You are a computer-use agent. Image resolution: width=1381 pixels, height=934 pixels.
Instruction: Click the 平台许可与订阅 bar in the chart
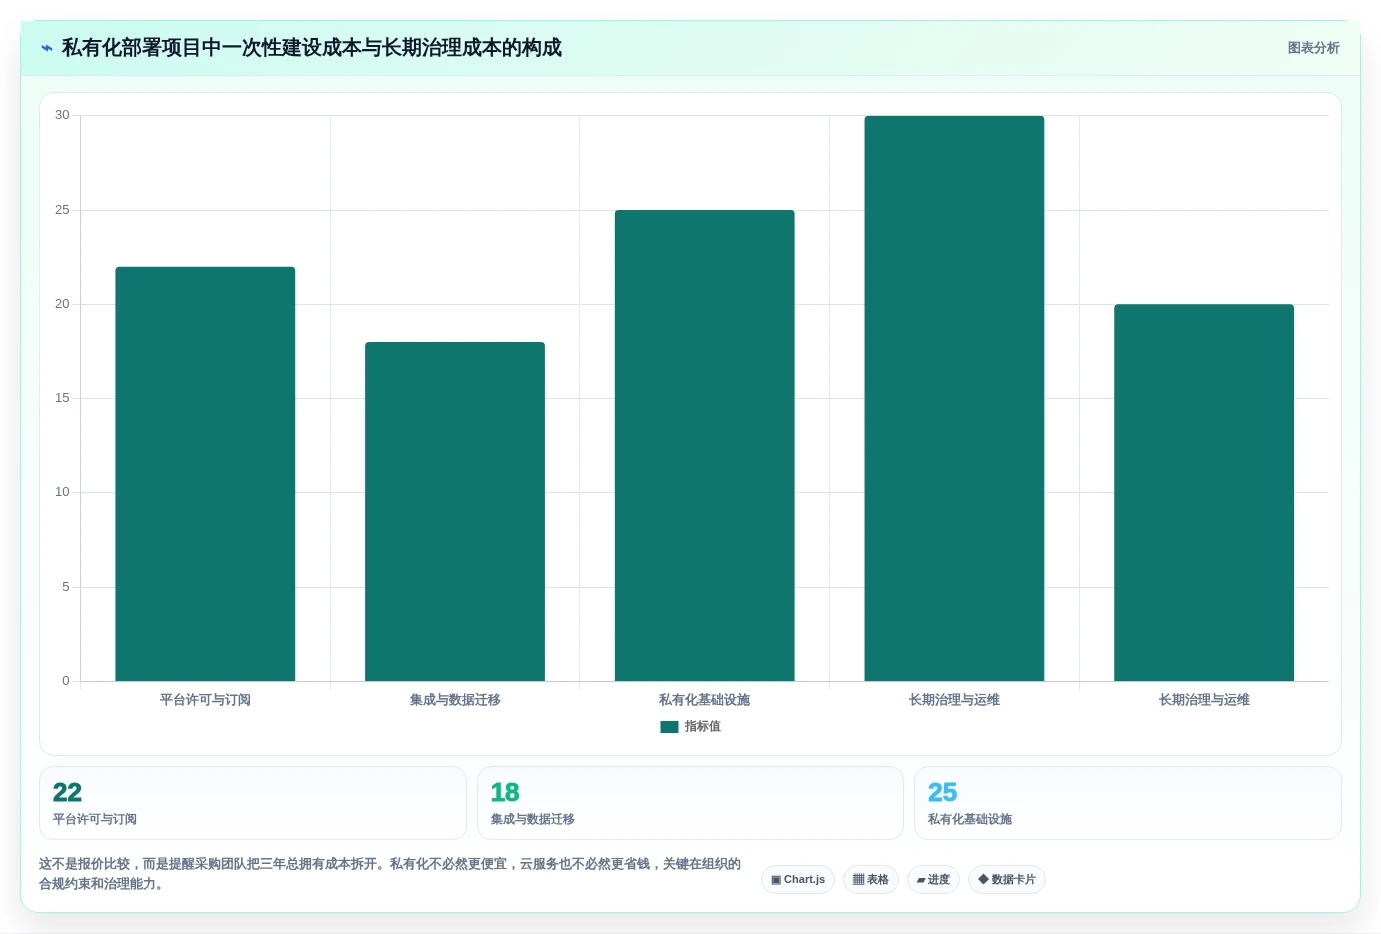tap(205, 474)
